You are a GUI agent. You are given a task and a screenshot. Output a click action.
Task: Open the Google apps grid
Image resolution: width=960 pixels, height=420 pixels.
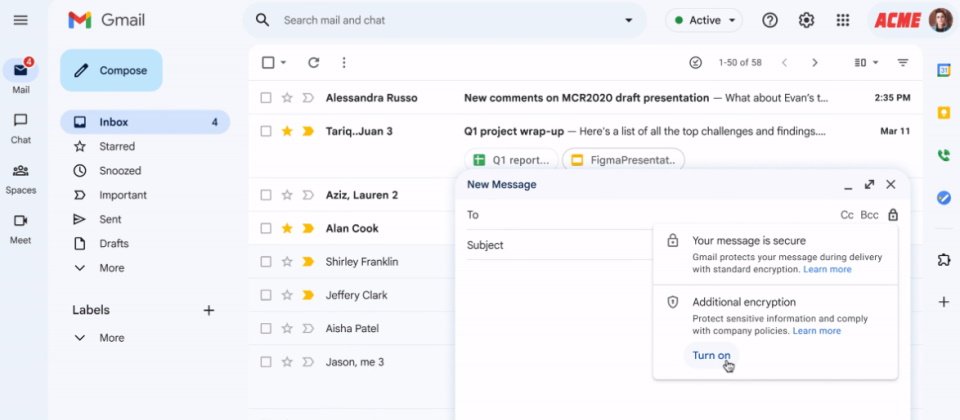click(x=843, y=20)
